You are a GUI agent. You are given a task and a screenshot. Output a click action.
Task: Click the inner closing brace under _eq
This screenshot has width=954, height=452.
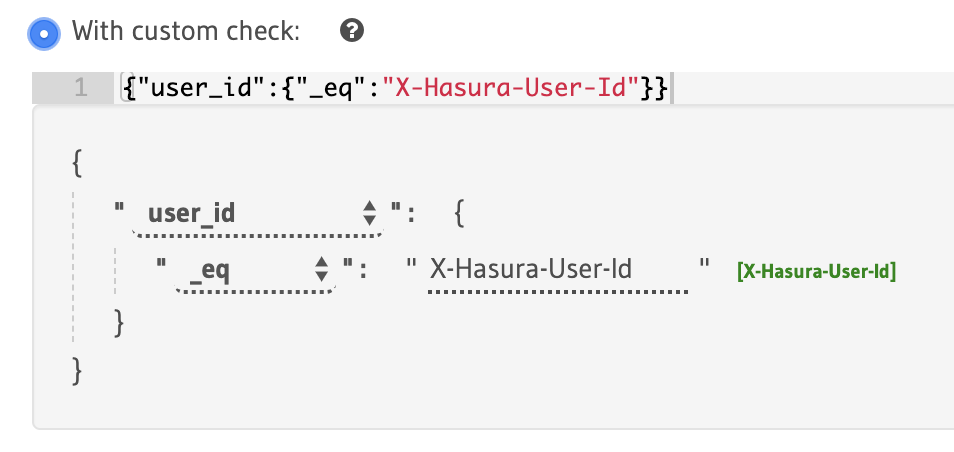[x=119, y=323]
